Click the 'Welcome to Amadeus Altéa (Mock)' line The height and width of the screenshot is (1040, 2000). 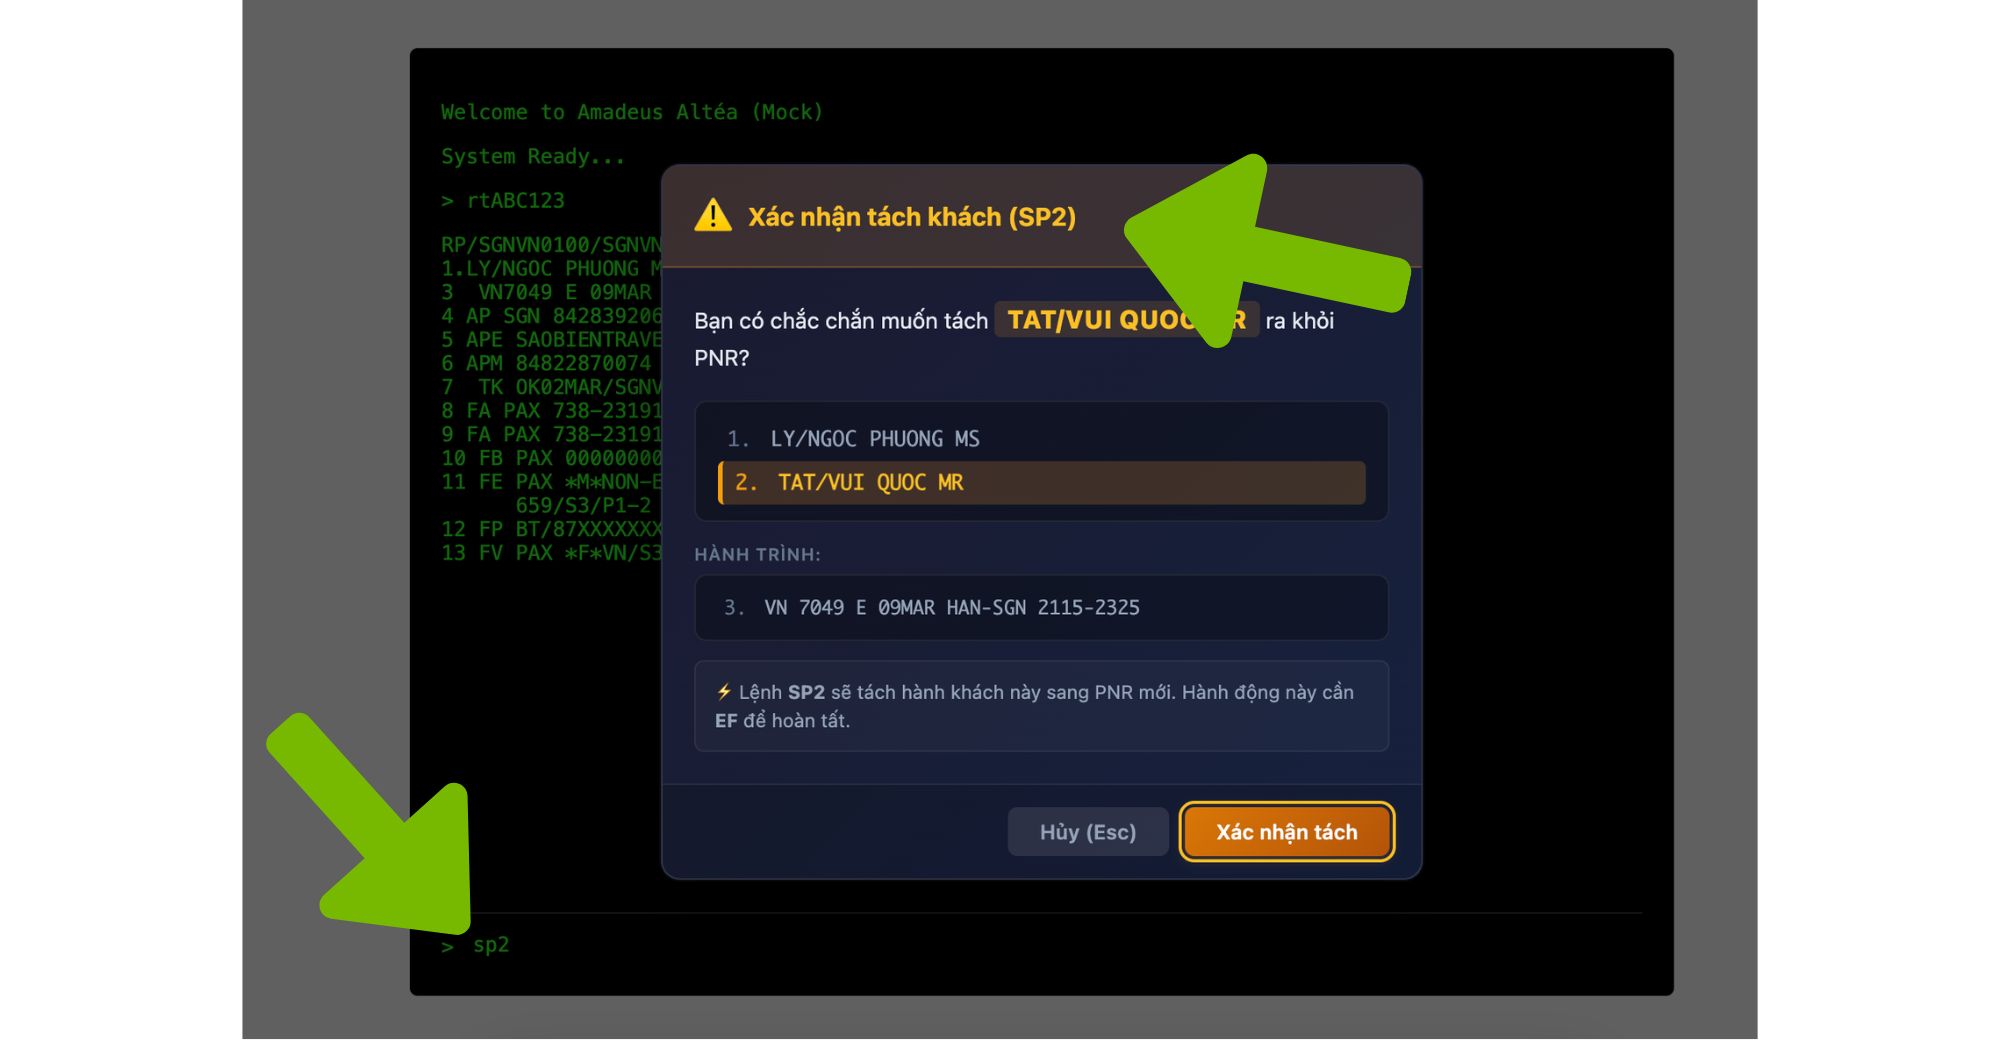coord(631,112)
